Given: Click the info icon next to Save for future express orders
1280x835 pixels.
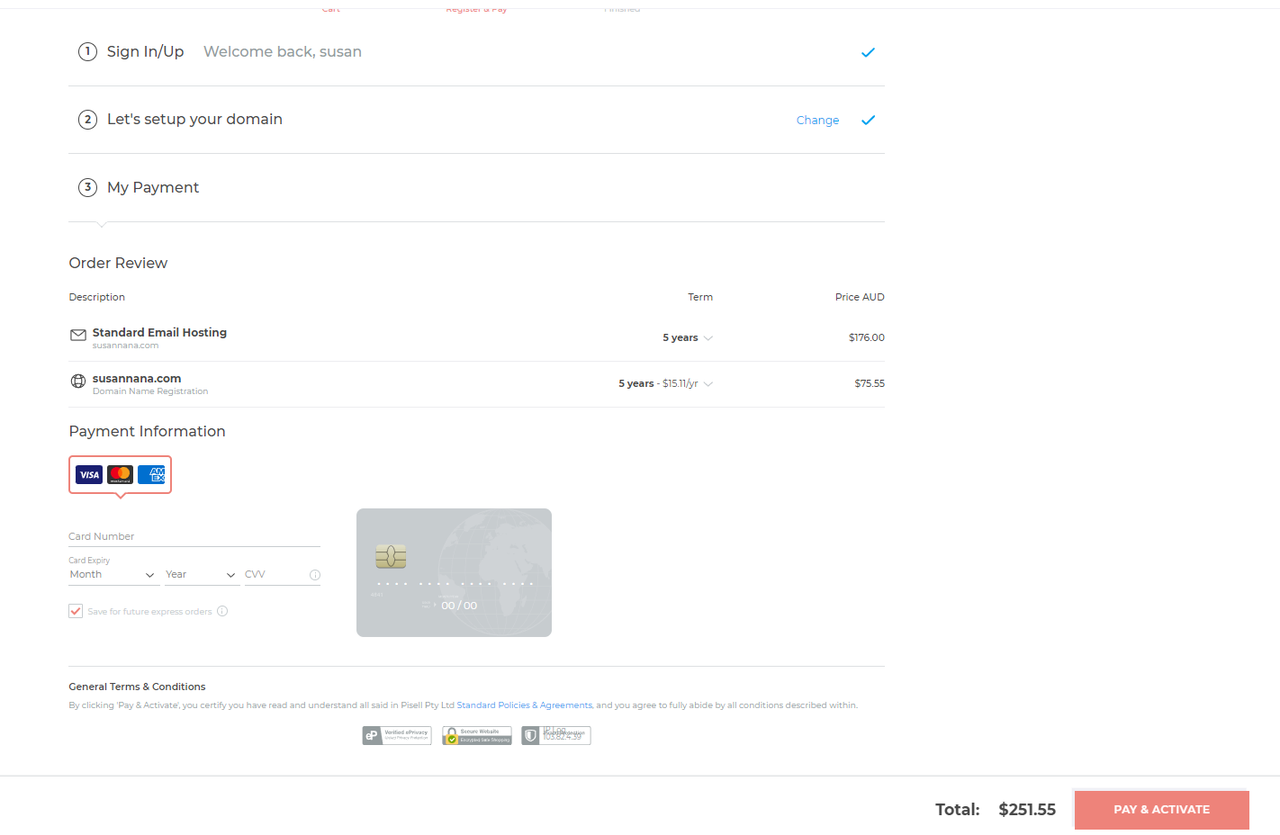Looking at the screenshot, I should coord(222,611).
